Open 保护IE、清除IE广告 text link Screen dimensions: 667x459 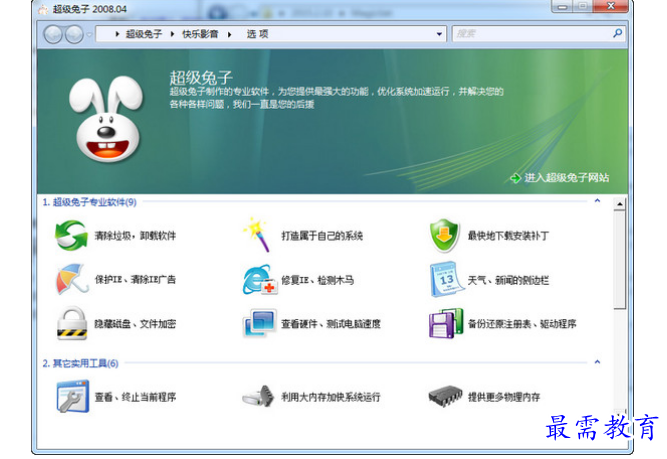click(x=135, y=279)
